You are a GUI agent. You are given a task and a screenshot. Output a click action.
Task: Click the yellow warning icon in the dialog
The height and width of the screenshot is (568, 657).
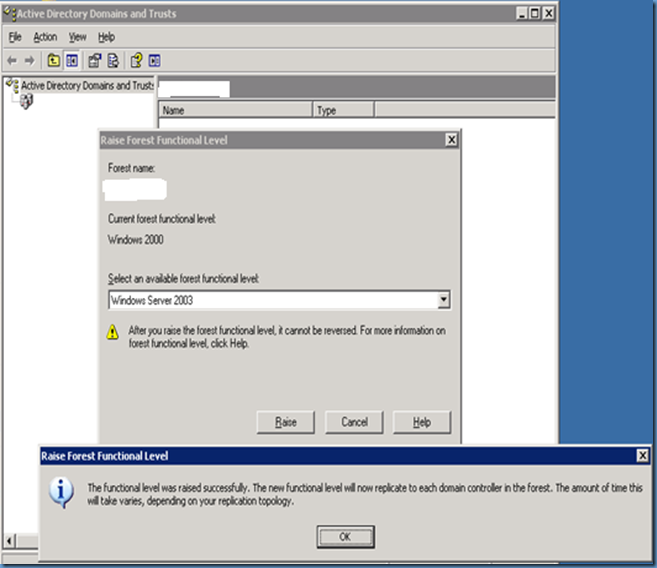click(112, 332)
